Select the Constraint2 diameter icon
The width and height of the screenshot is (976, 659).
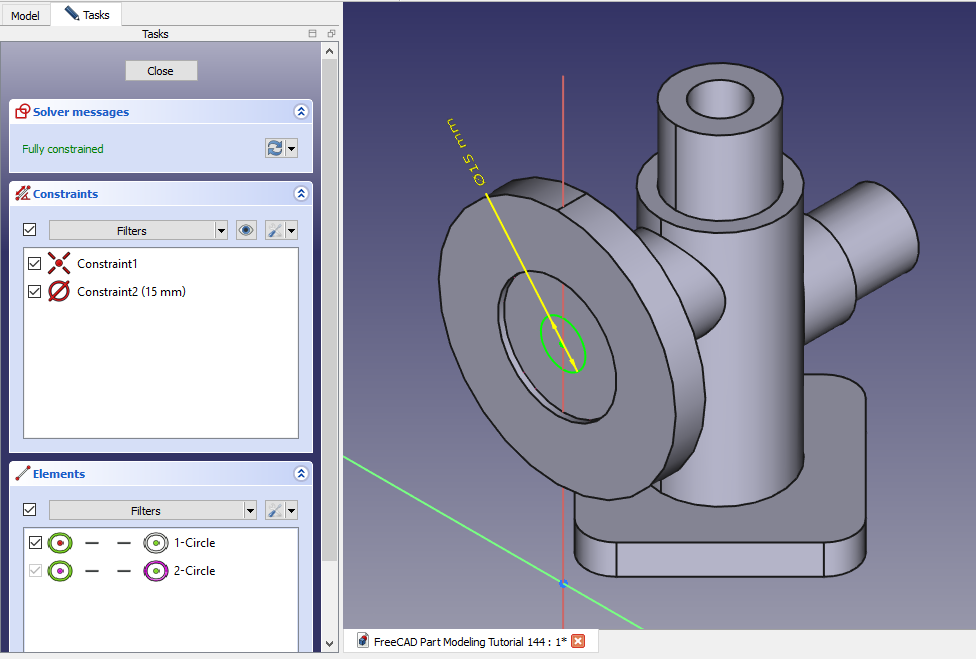pyautogui.click(x=59, y=292)
